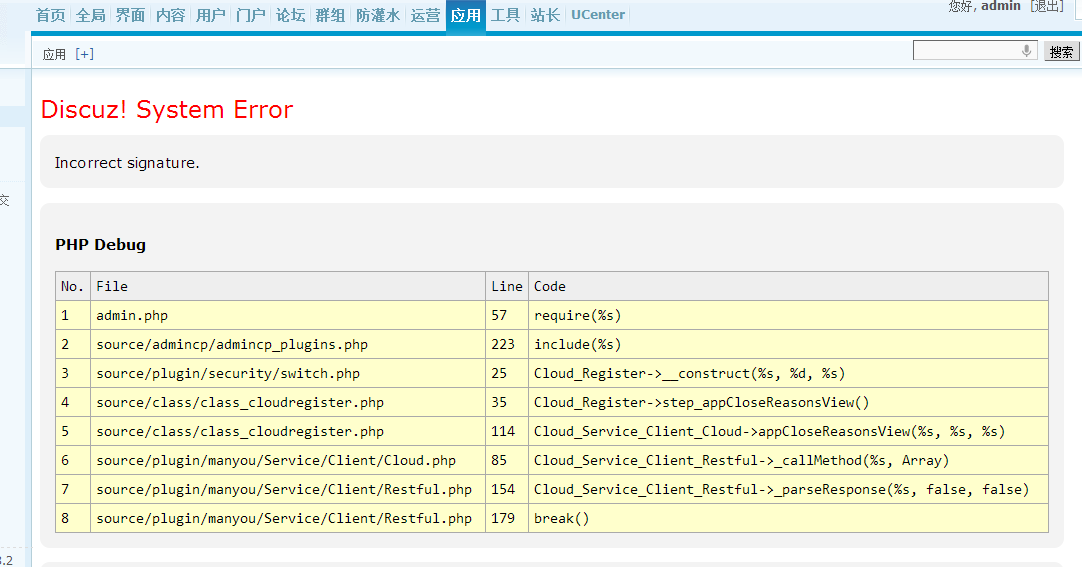Switch to the 全局 tab
This screenshot has height=567, width=1082.
pos(91,15)
